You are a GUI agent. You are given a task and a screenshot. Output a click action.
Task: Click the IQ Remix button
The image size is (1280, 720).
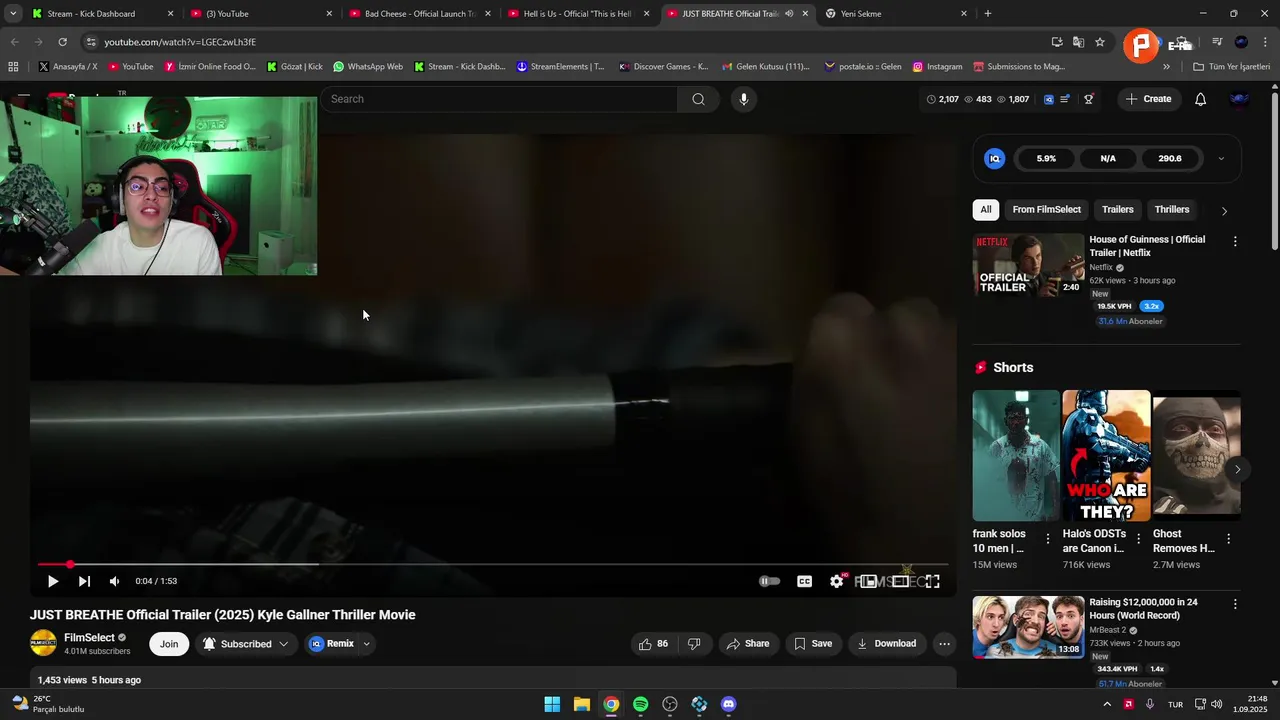pyautogui.click(x=332, y=644)
